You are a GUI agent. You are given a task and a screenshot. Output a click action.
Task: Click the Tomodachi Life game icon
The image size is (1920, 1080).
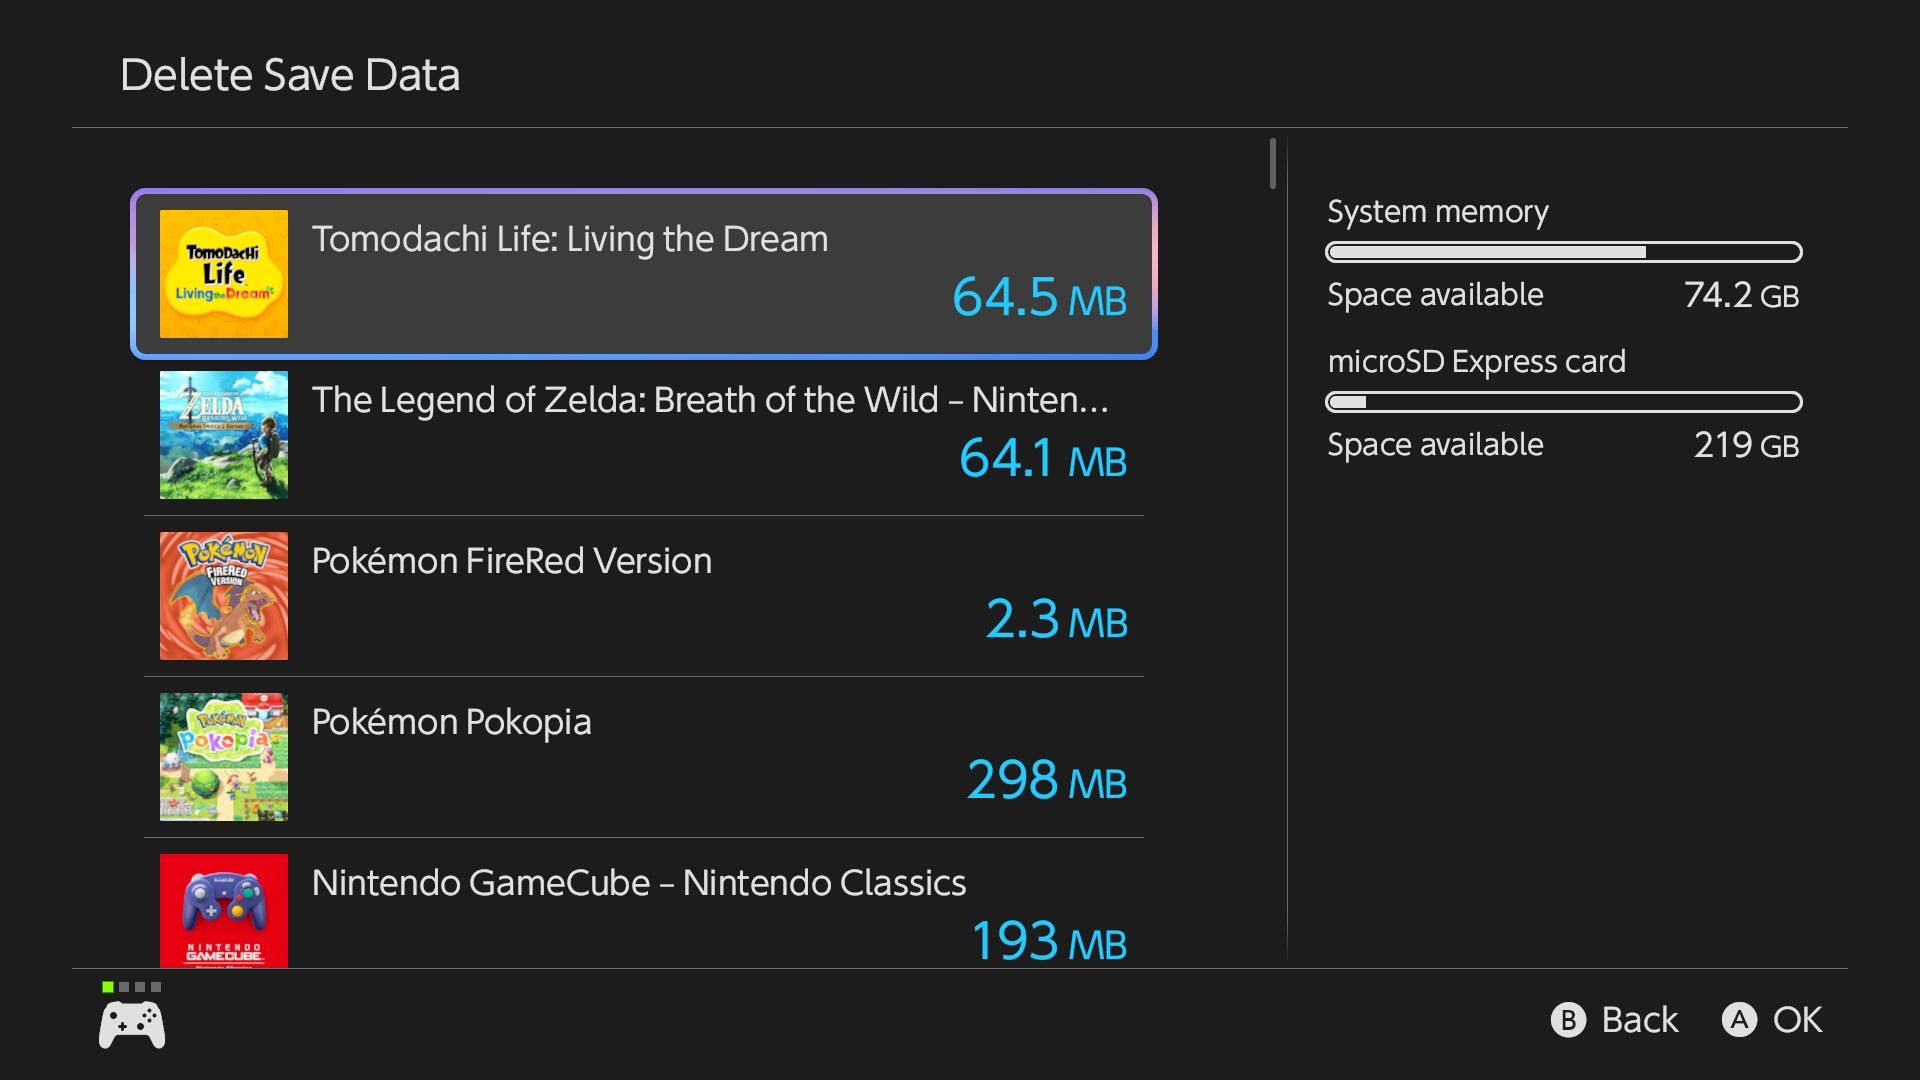tap(224, 274)
